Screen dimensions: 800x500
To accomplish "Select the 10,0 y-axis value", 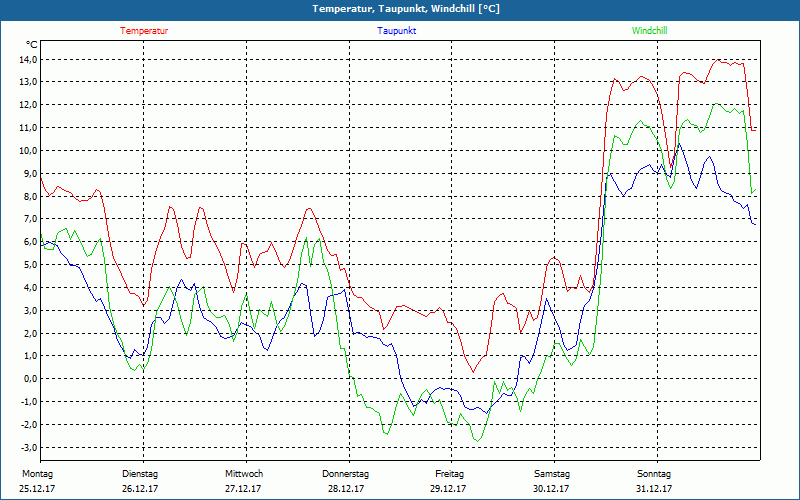I will coord(28,151).
